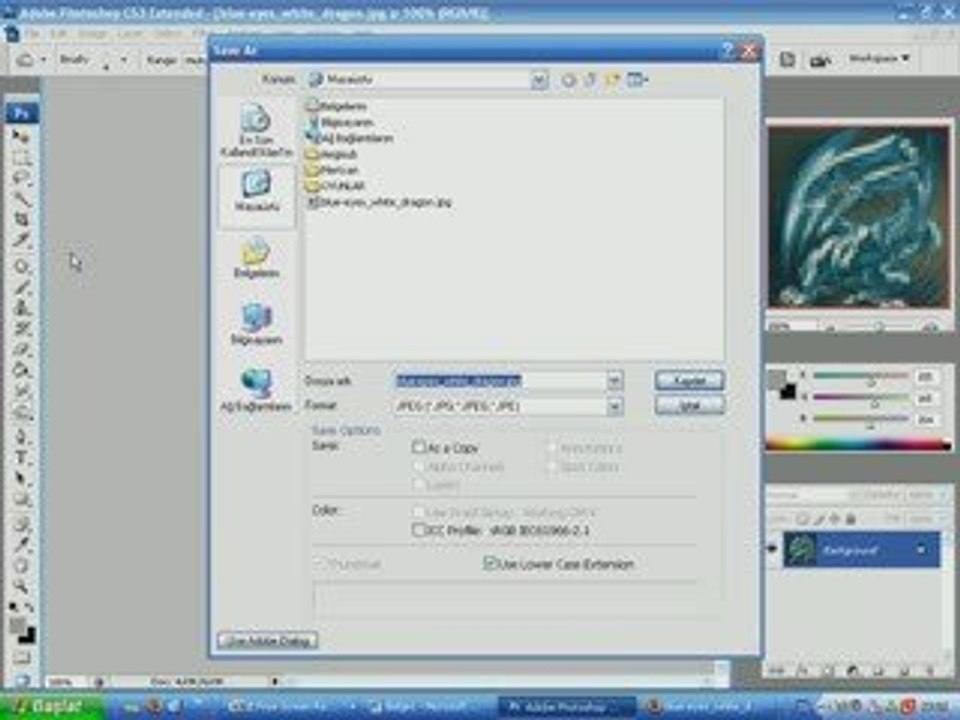Open the File menu in Photoshop
960x720 pixels.
[32, 34]
